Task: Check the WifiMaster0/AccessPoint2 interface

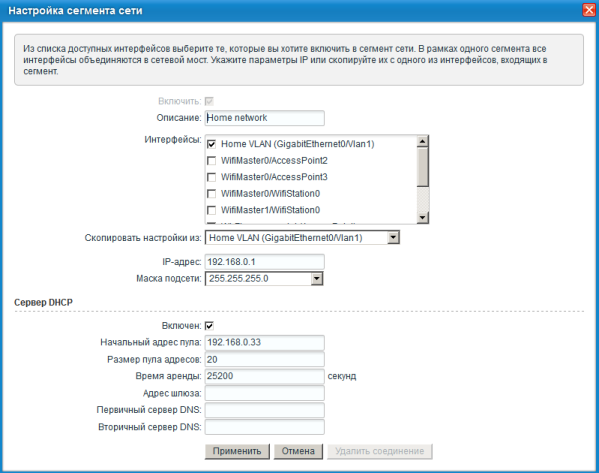Action: click(211, 161)
